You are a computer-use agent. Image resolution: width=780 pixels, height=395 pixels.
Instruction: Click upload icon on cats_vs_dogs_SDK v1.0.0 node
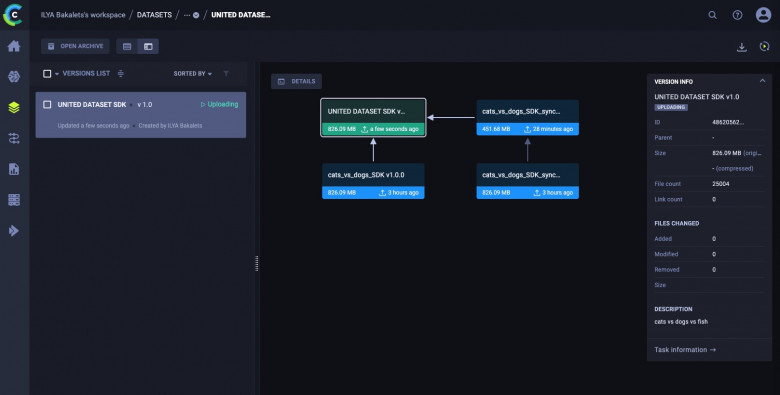[383, 193]
